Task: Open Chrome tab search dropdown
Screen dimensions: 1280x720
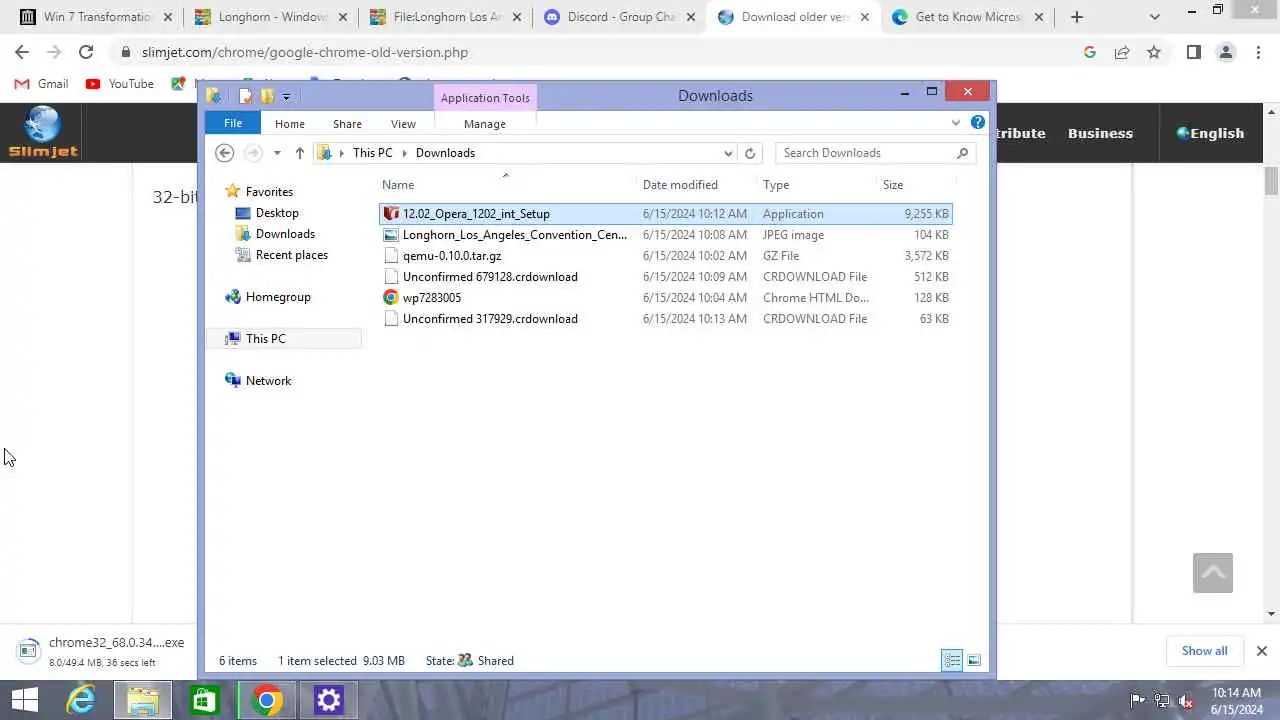Action: (1155, 17)
